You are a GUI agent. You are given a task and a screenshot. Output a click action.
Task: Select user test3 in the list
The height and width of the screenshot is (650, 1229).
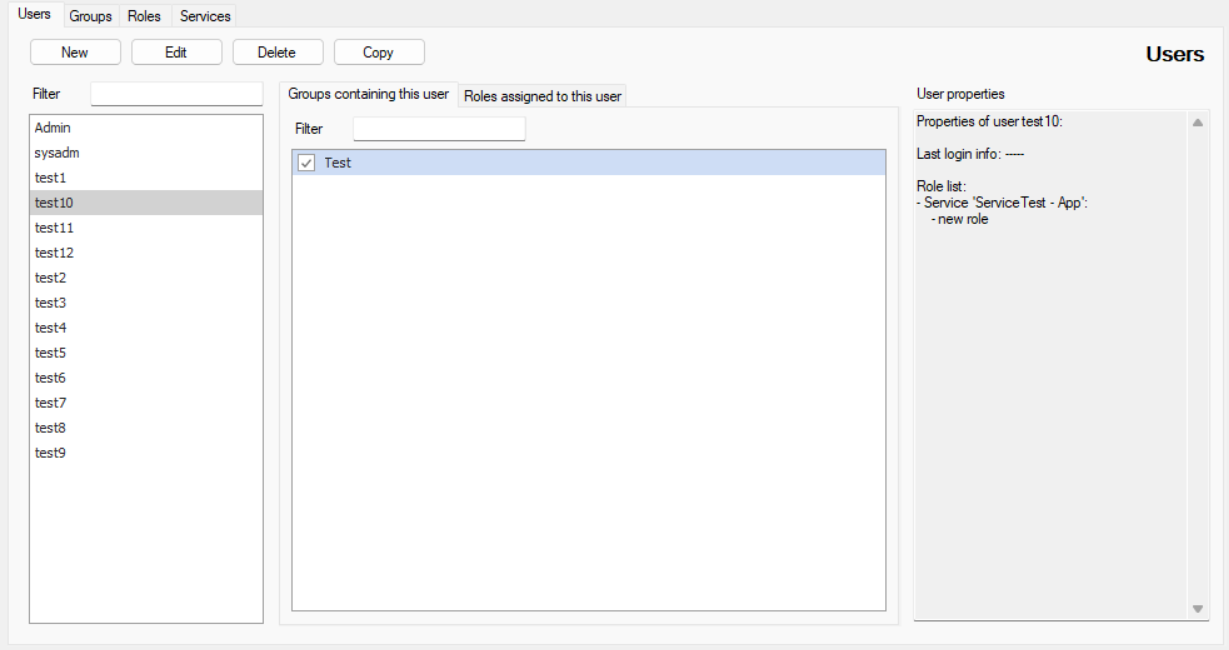(146, 303)
